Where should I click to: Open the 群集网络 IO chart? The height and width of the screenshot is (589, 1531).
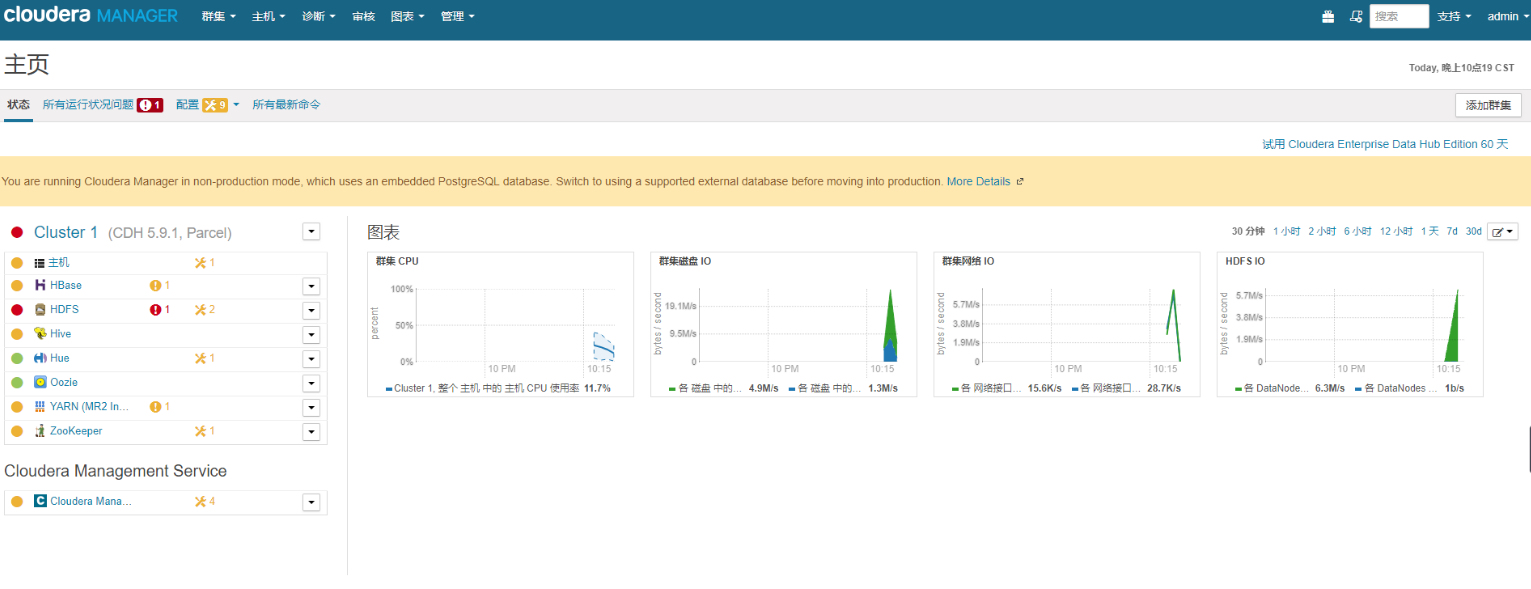1067,324
